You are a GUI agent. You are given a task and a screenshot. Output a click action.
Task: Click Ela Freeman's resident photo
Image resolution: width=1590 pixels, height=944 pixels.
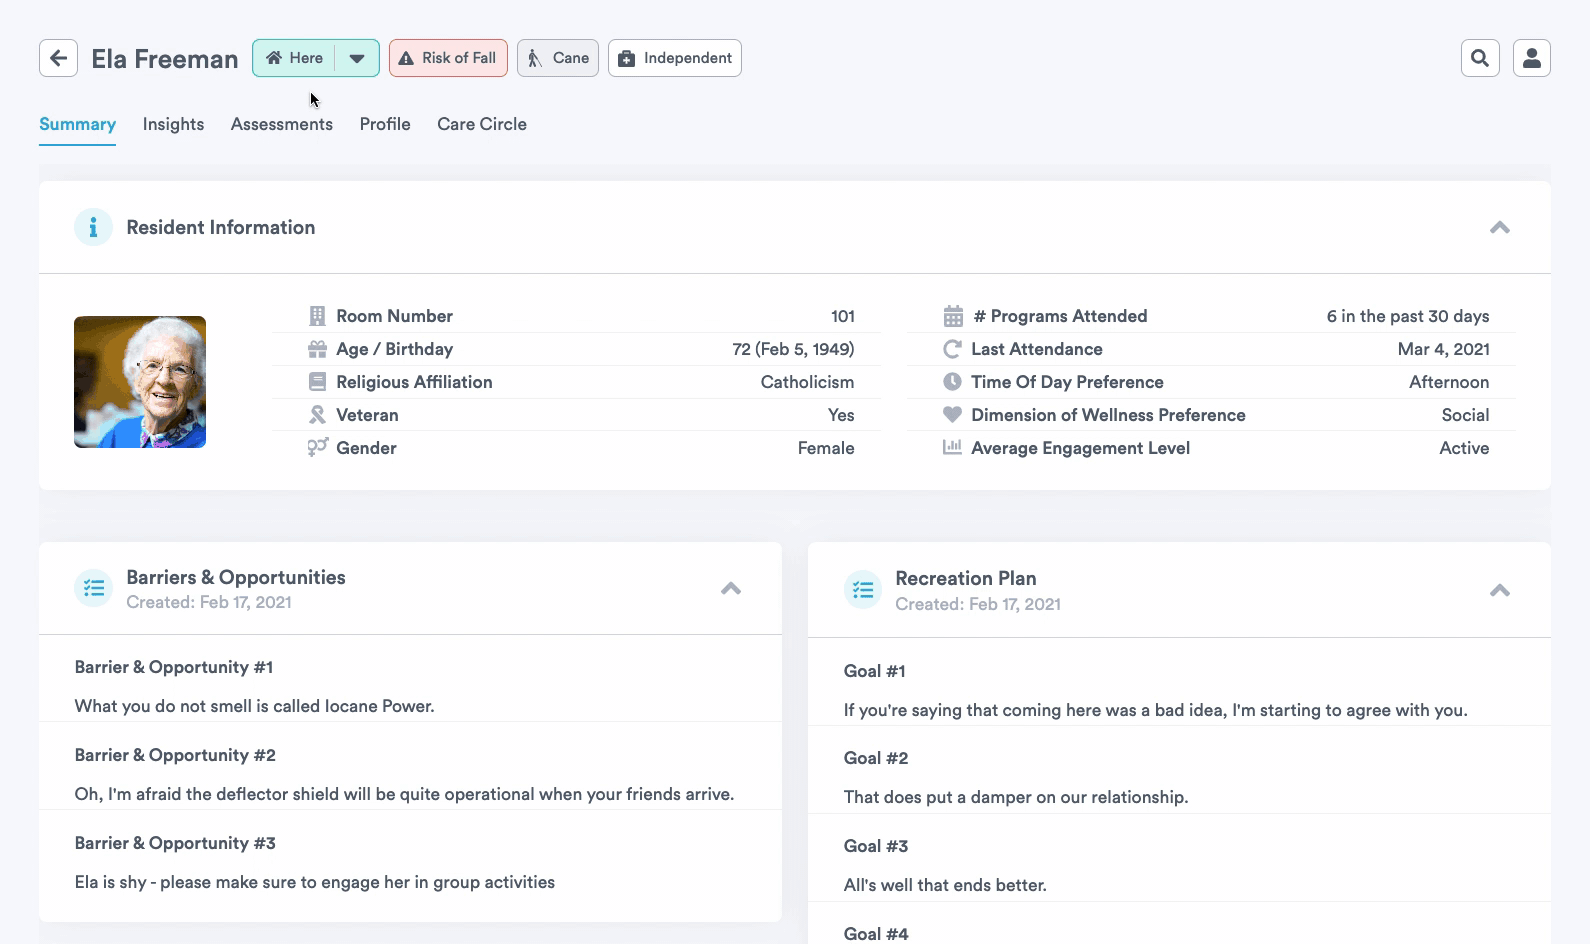click(x=140, y=382)
